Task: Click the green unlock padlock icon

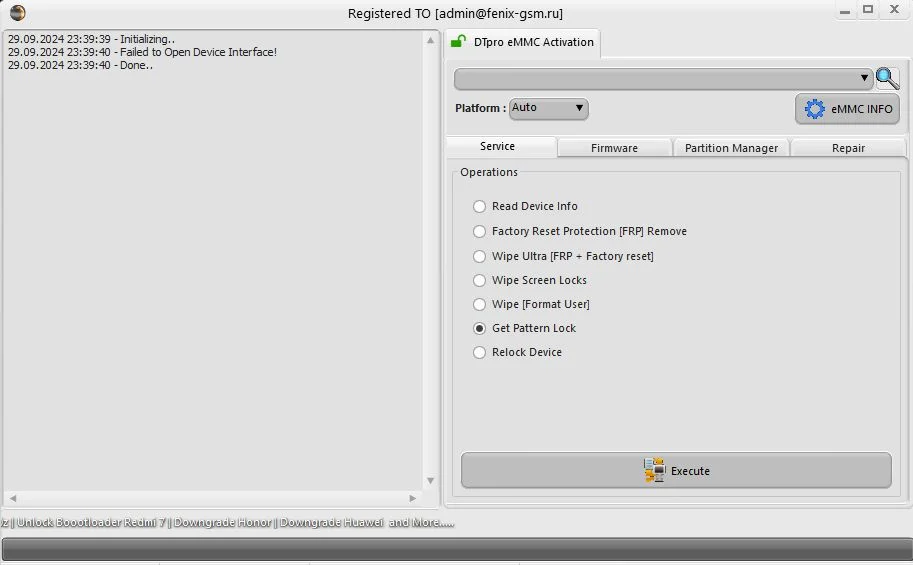Action: pyautogui.click(x=458, y=41)
